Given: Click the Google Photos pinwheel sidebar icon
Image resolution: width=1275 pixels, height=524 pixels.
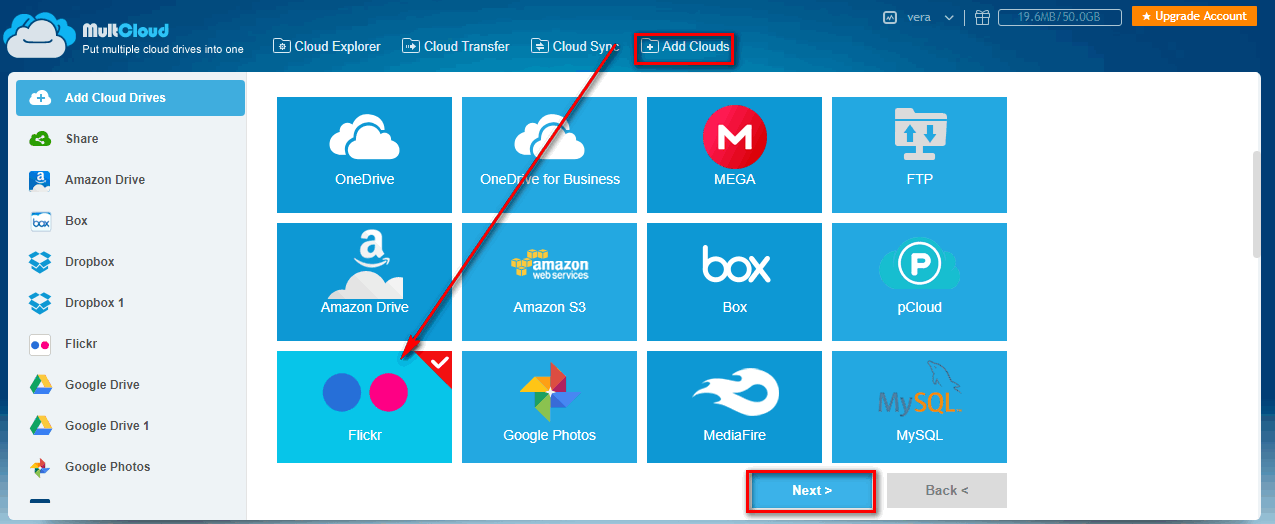Looking at the screenshot, I should coord(40,467).
